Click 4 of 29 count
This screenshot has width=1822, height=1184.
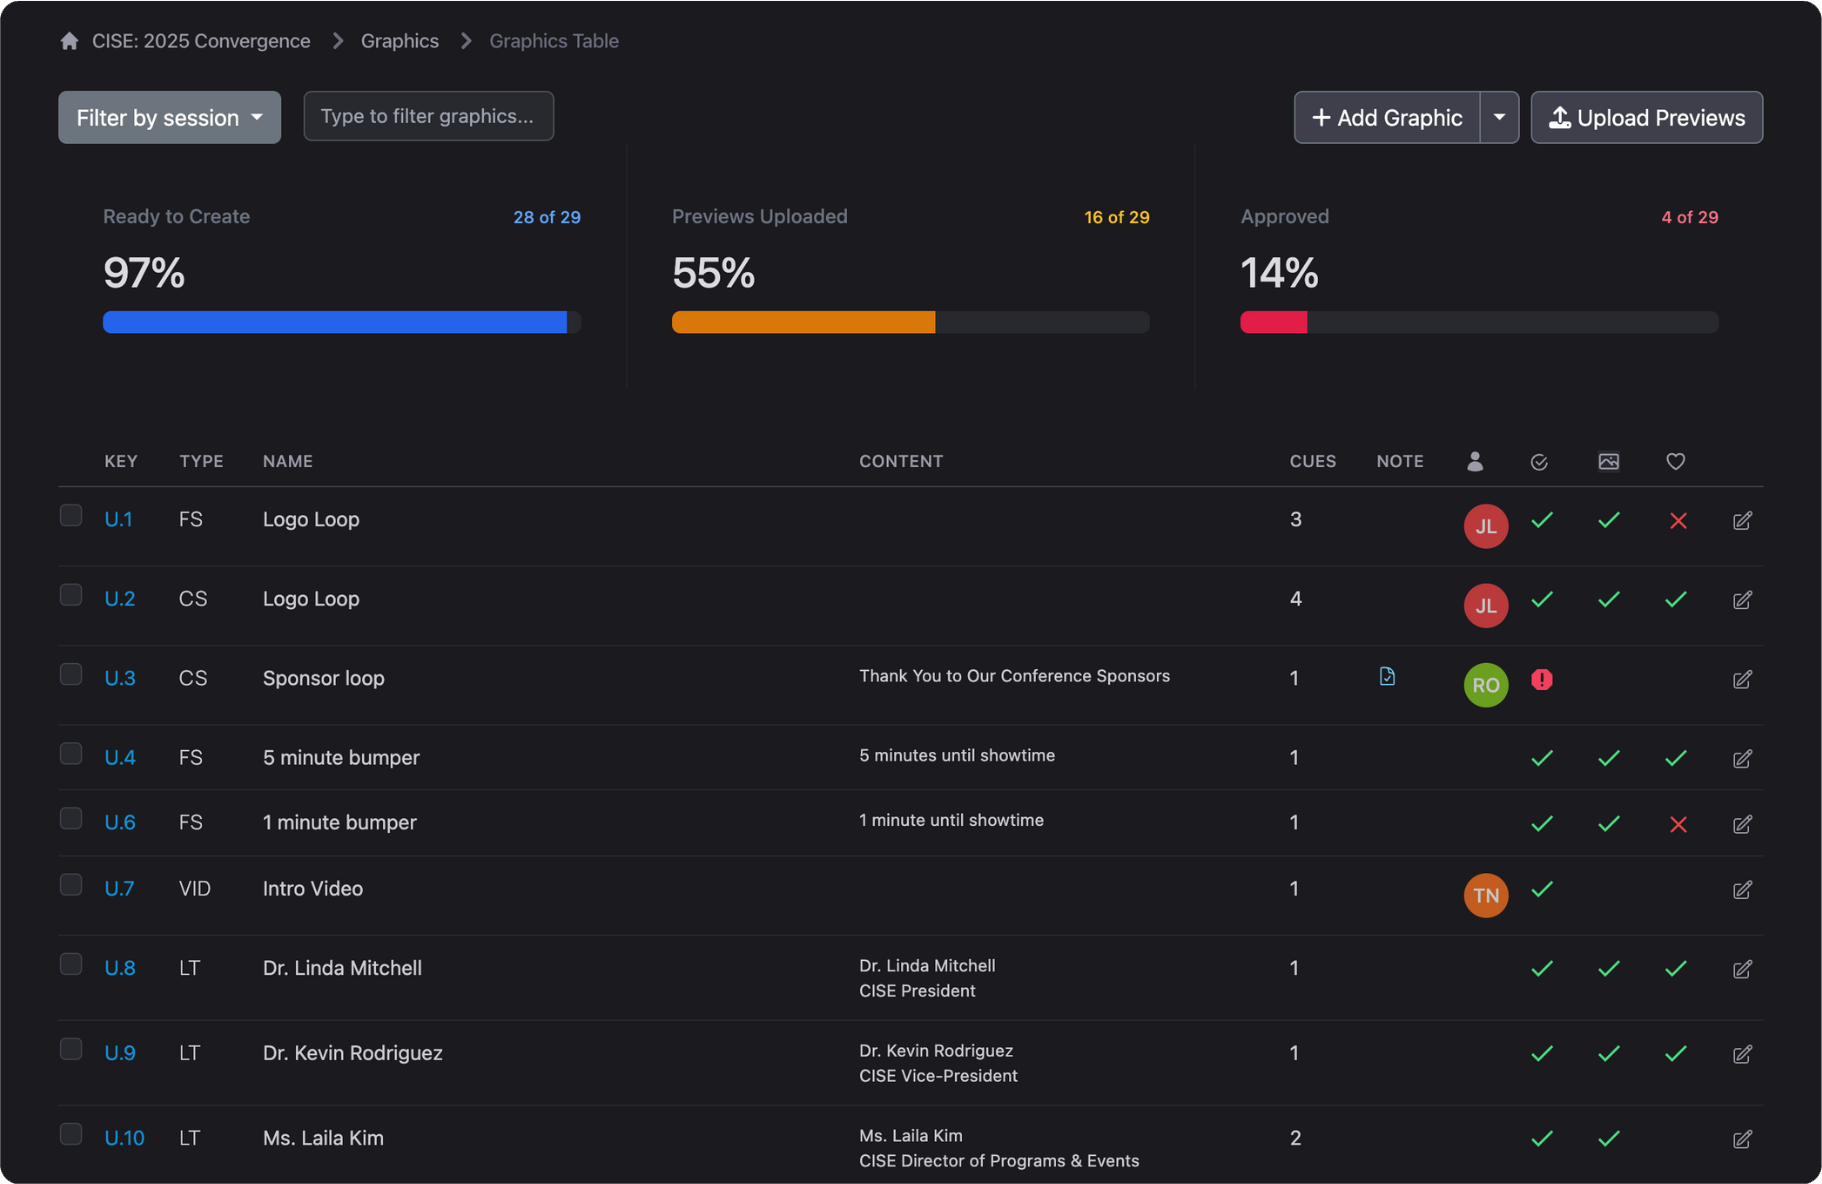(x=1690, y=217)
